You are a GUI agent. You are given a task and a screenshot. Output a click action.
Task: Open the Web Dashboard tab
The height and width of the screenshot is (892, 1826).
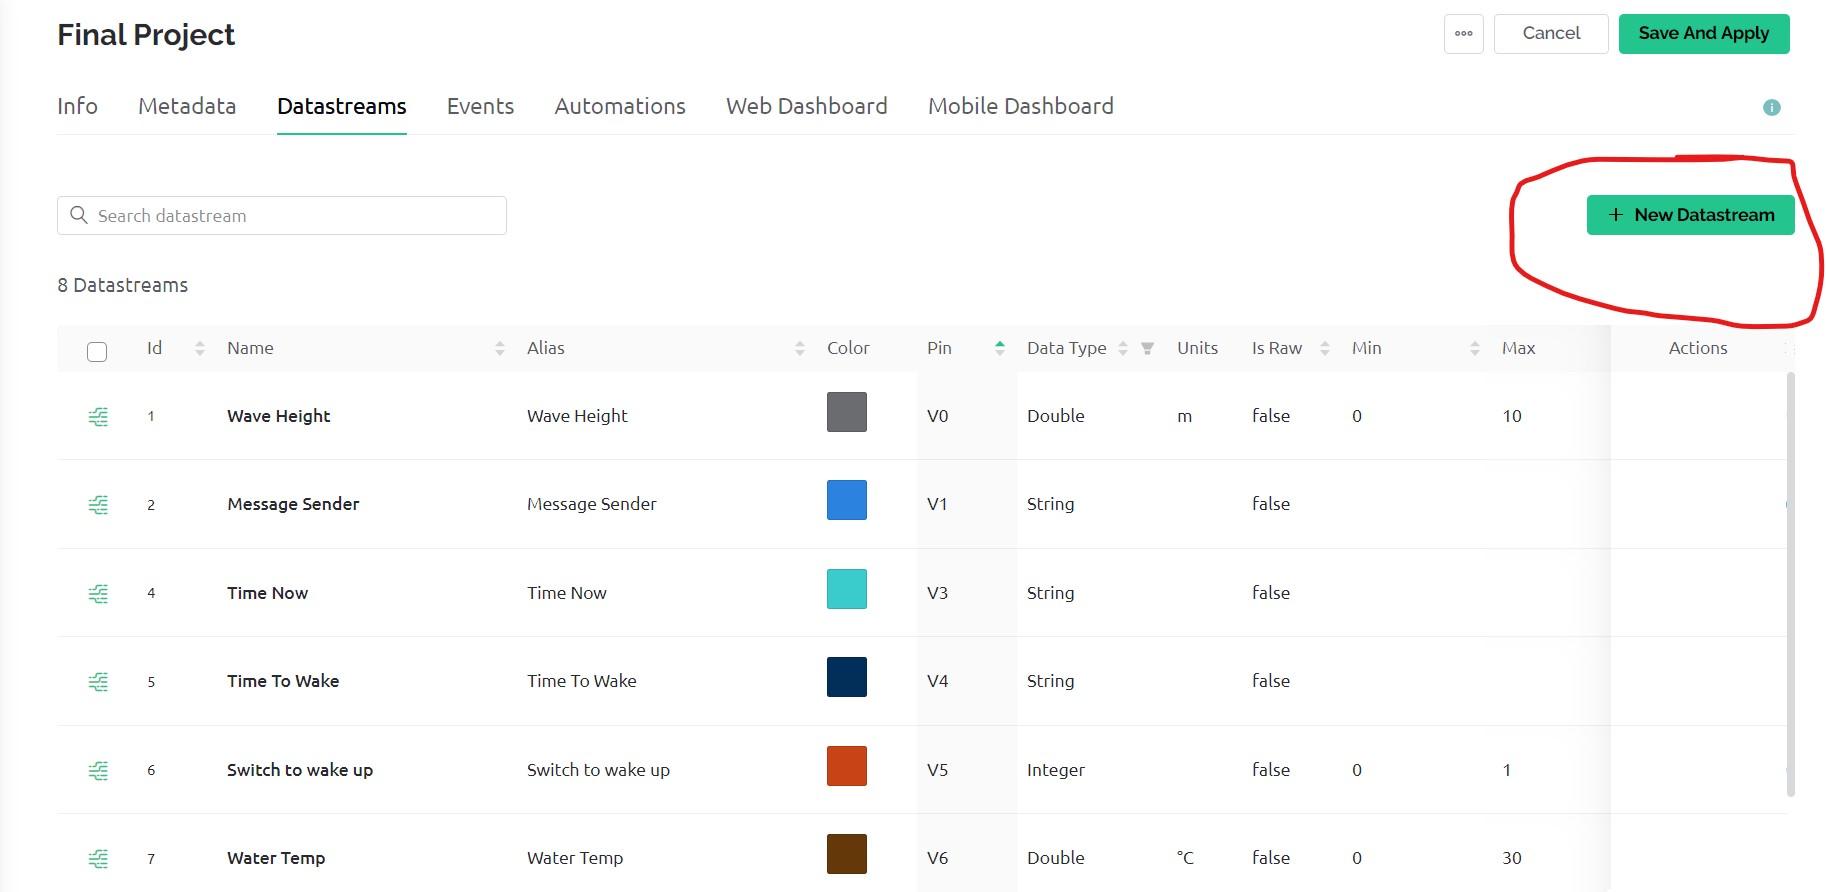[x=806, y=106]
